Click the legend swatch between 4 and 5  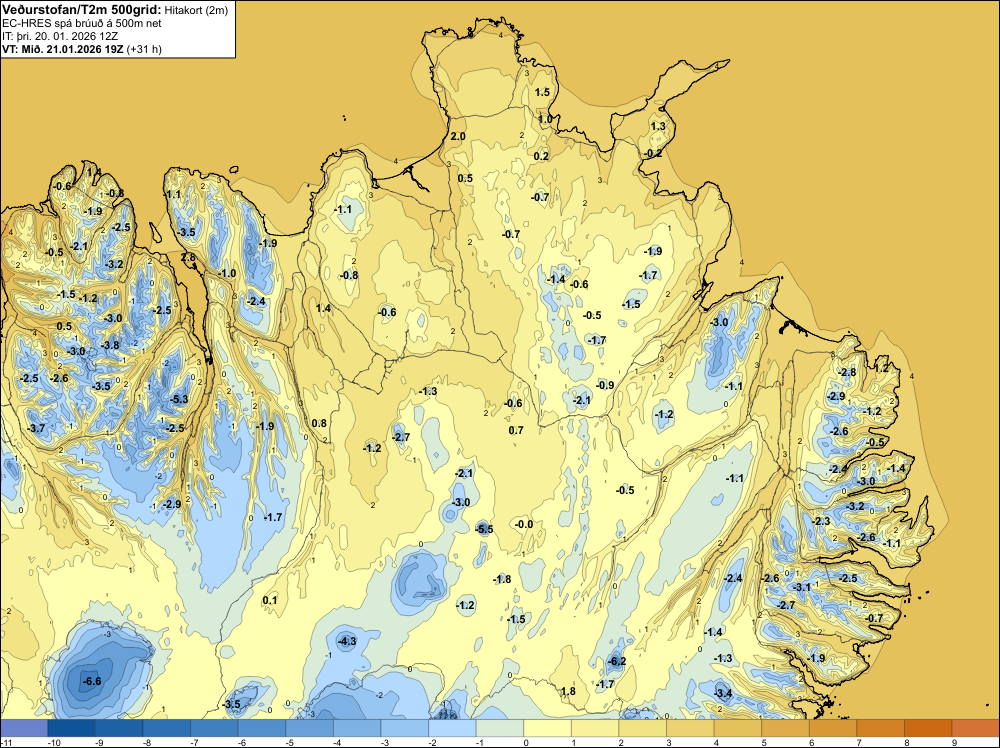tap(738, 728)
